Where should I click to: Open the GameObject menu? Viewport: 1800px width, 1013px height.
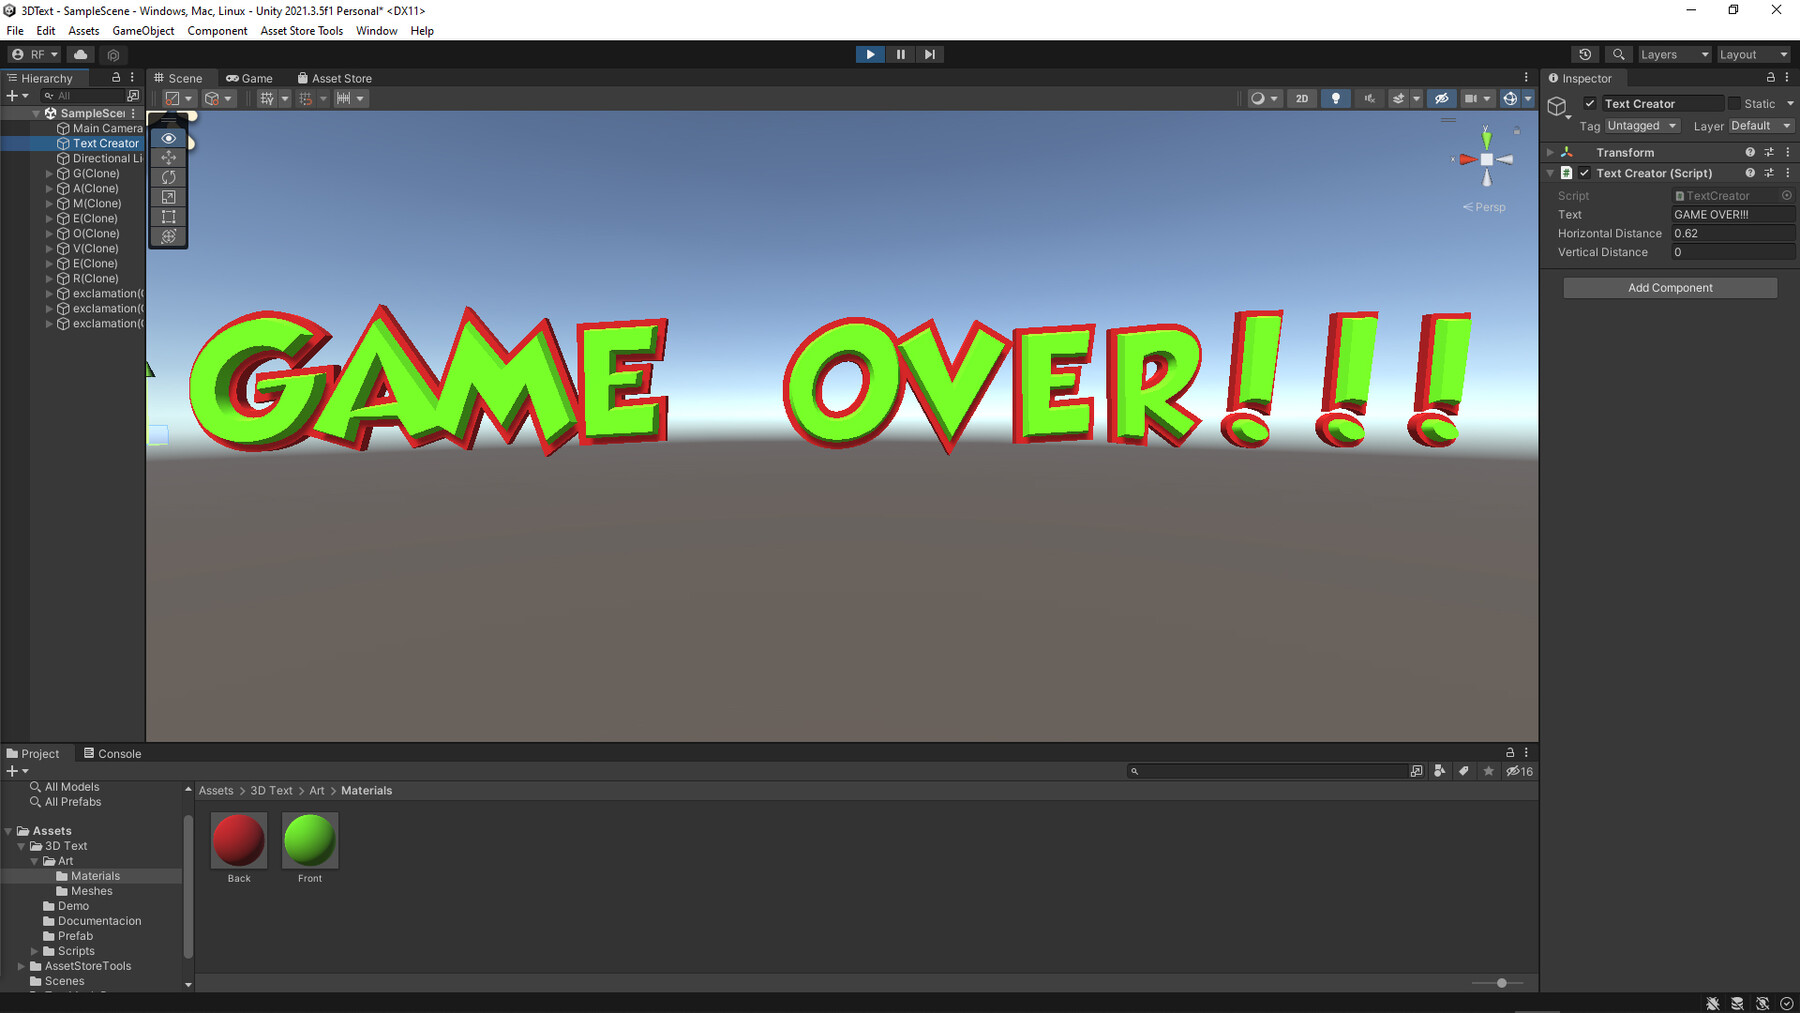coord(143,30)
